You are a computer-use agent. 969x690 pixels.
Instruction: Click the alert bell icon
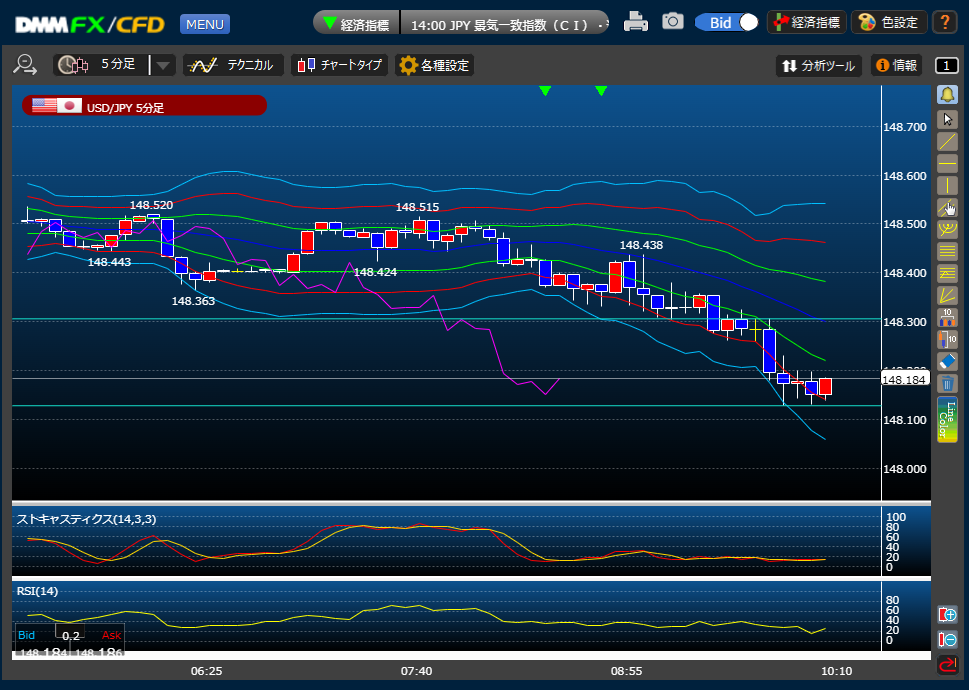[947, 95]
